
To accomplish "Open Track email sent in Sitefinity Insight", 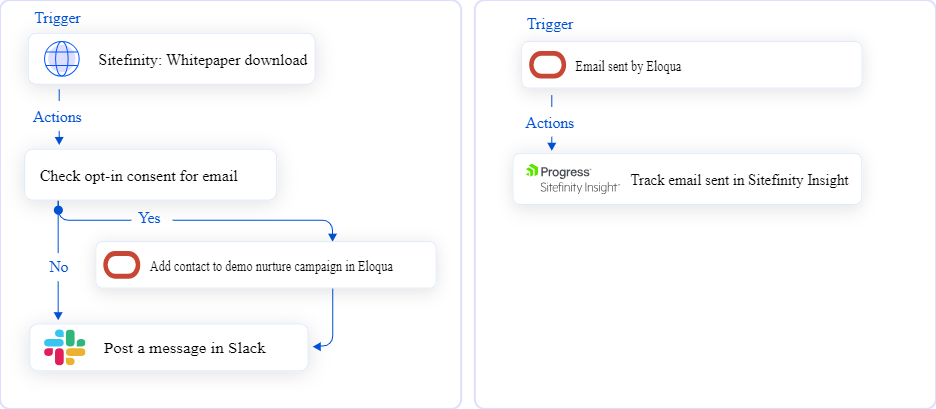I will (687, 179).
